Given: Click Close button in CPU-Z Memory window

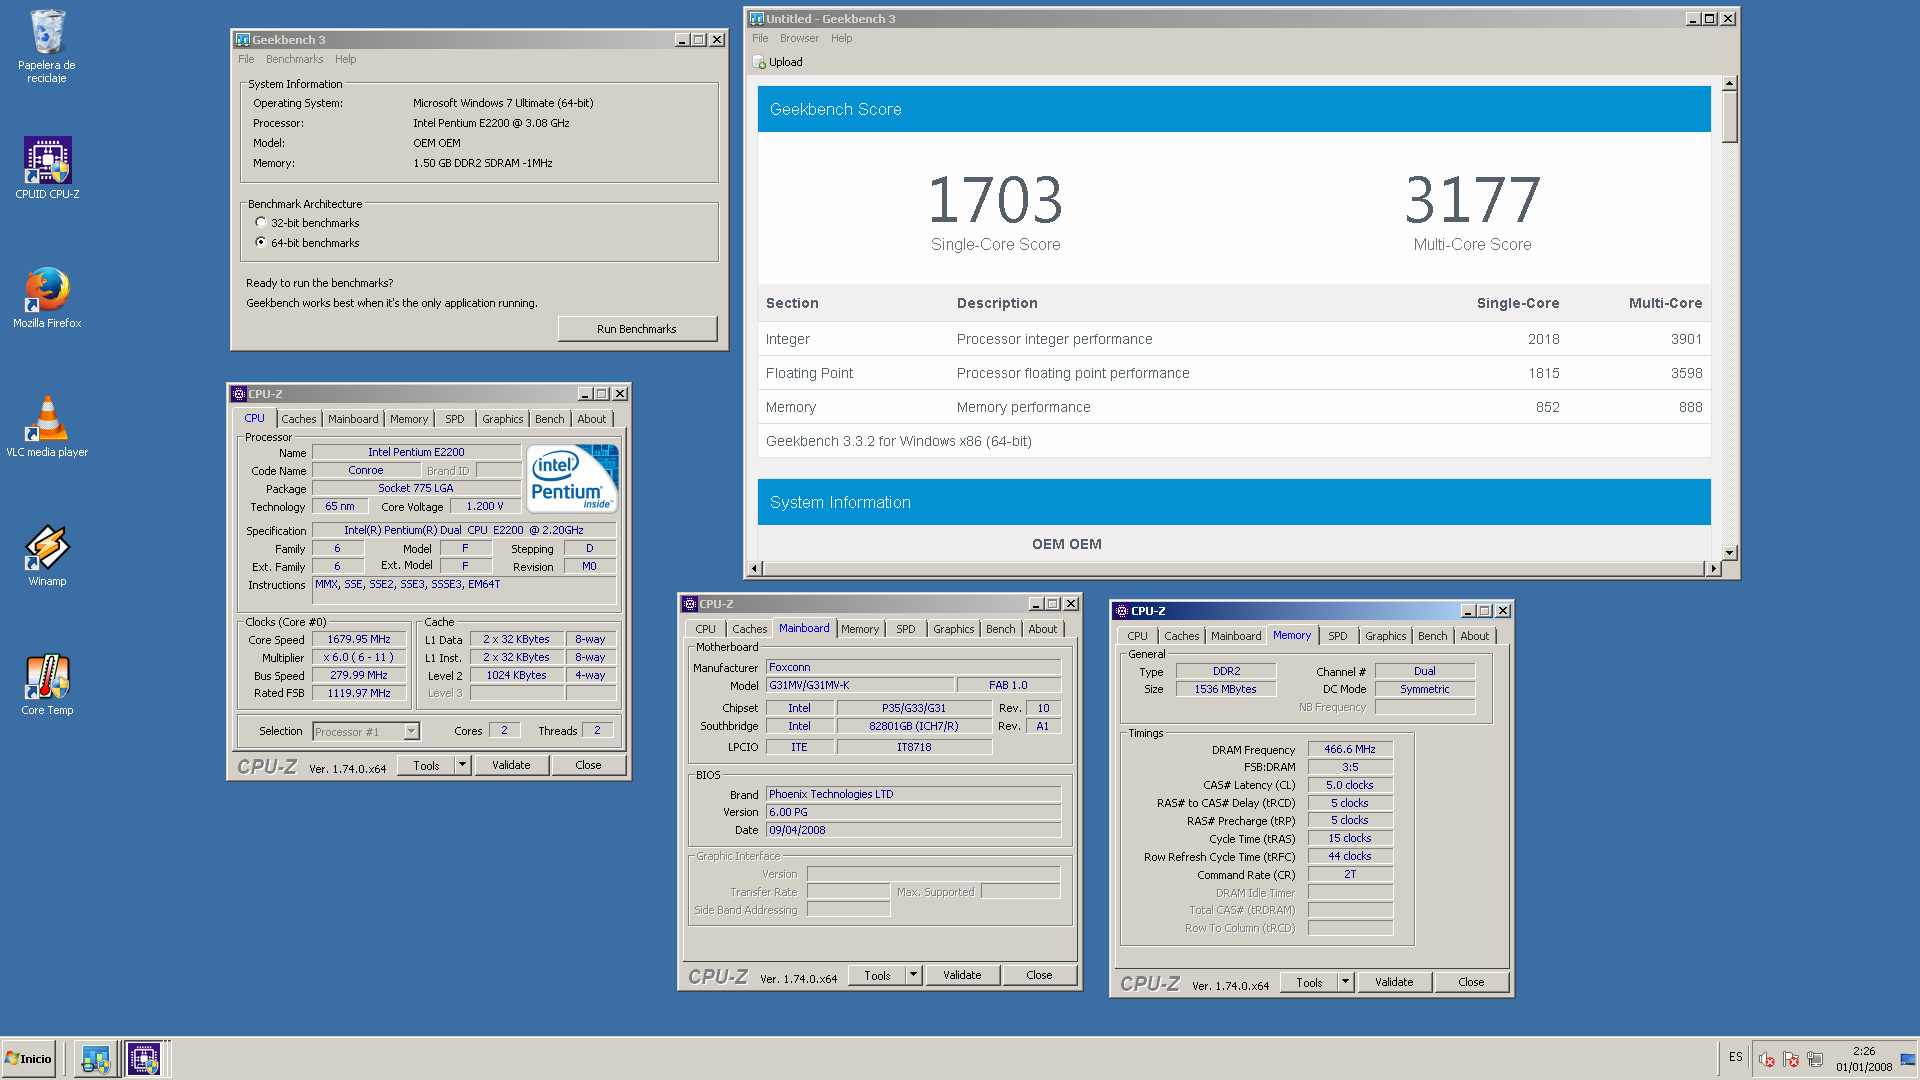Looking at the screenshot, I should [x=1471, y=982].
